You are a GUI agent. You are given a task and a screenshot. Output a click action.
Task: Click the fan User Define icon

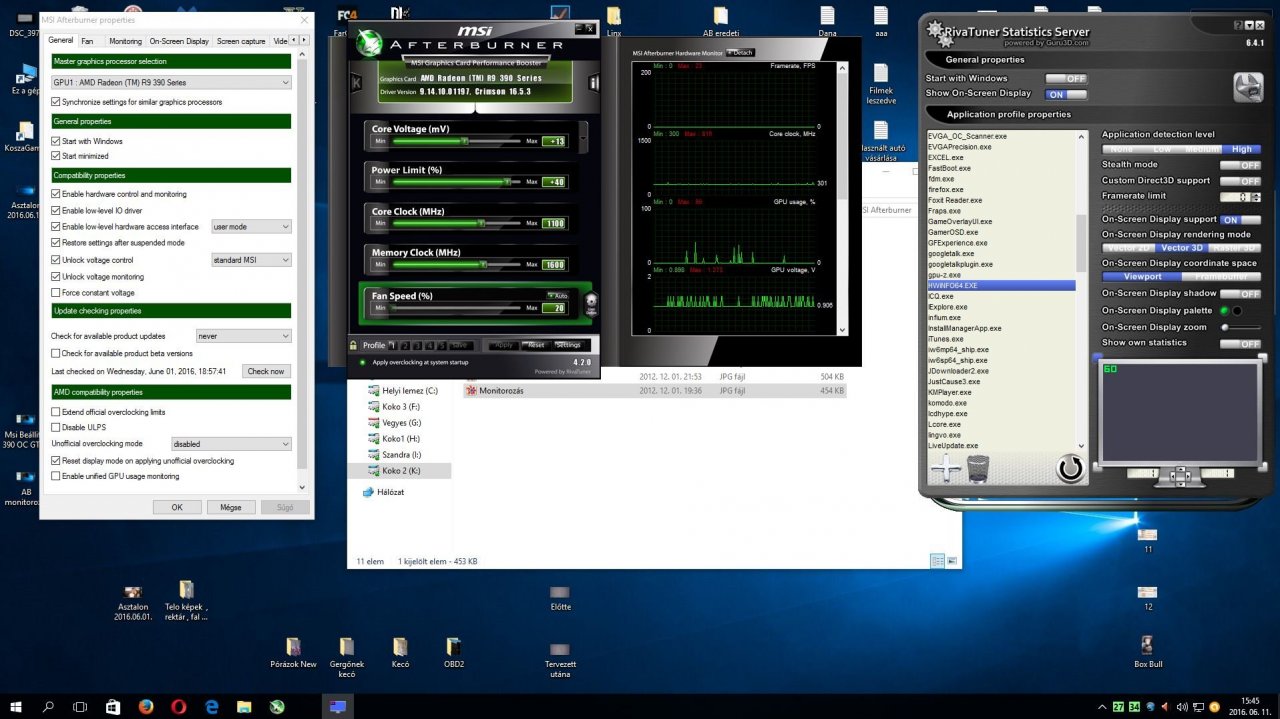click(591, 303)
